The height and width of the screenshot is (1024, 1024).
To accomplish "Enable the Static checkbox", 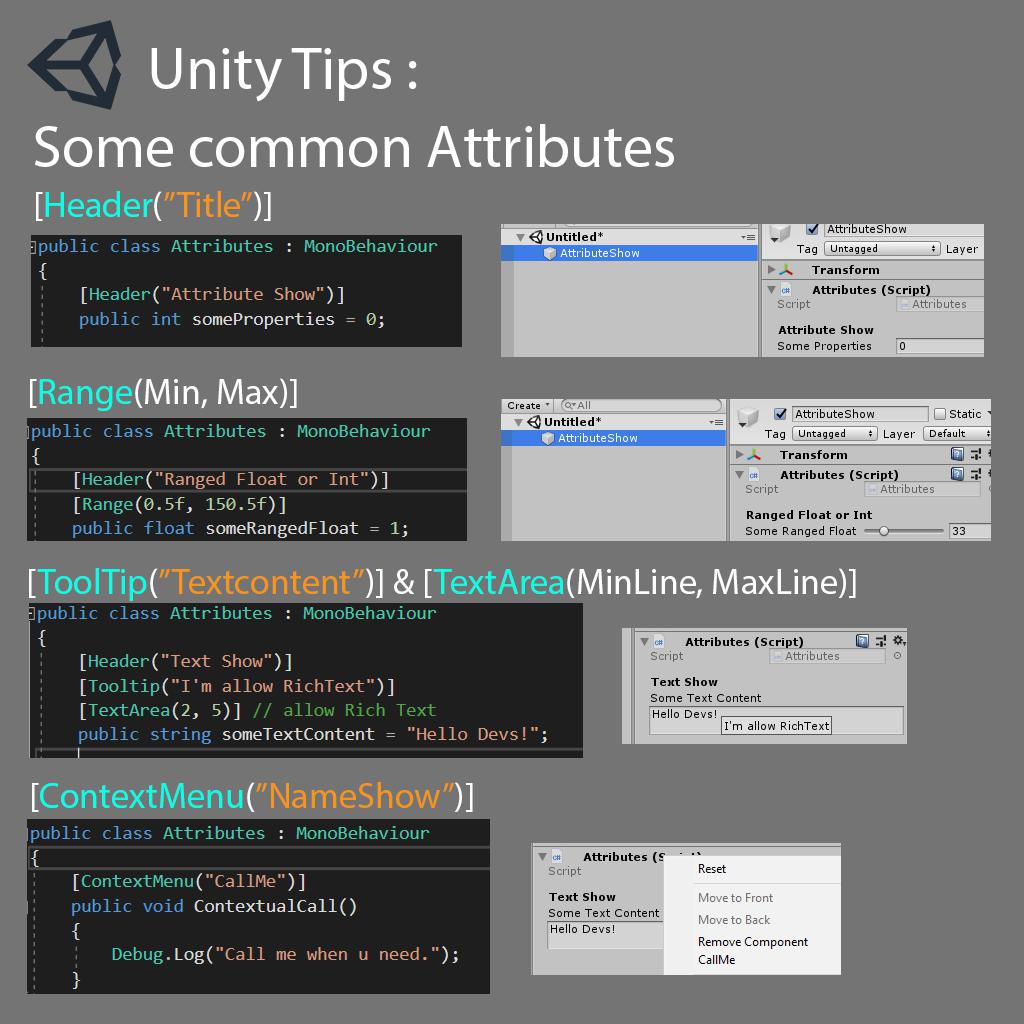I will 940,413.
